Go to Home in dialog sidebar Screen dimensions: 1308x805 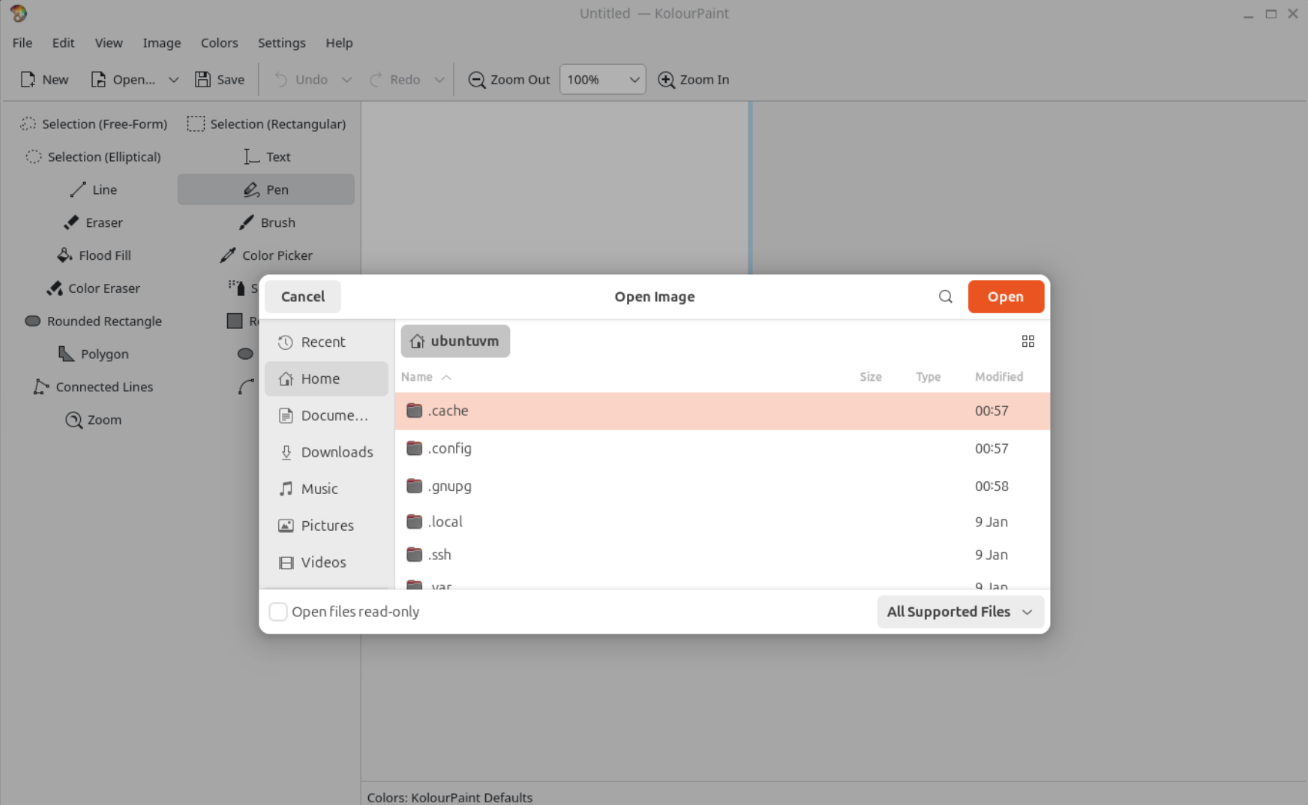click(326, 379)
